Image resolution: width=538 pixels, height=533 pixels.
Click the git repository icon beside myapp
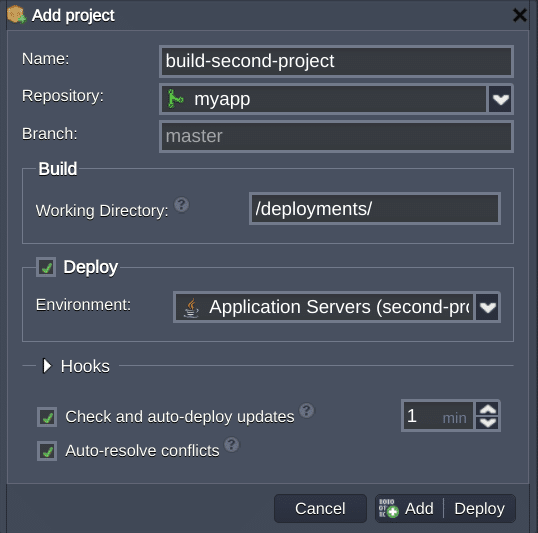(175, 99)
